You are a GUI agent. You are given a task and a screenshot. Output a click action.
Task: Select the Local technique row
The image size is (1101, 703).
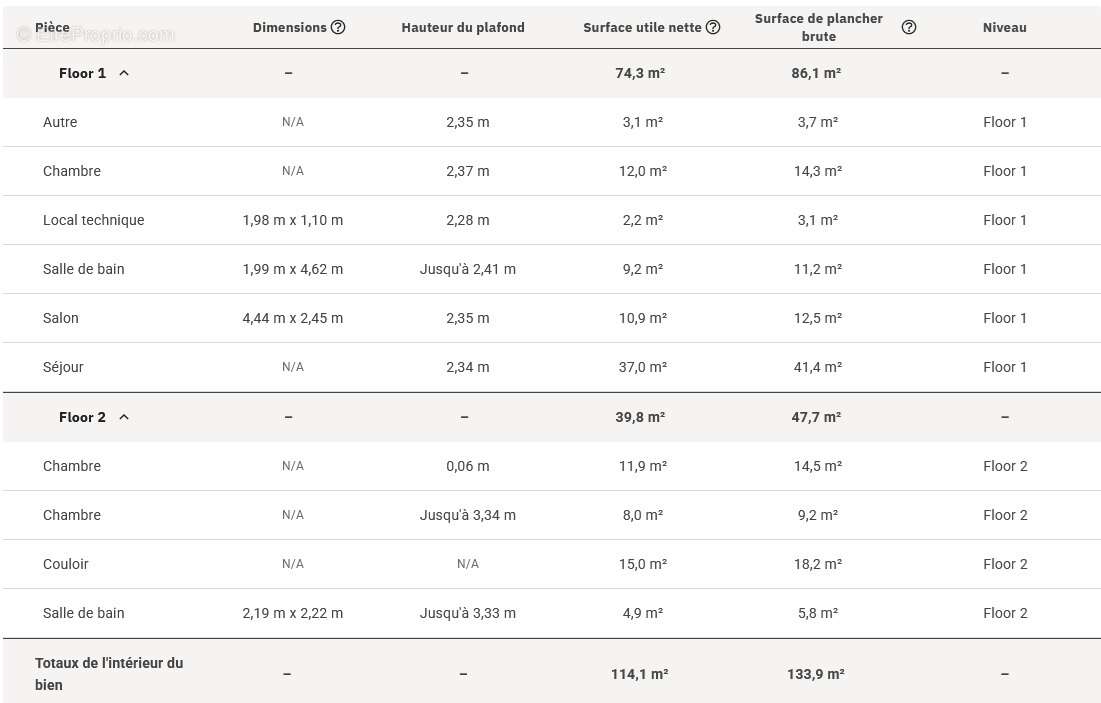pyautogui.click(x=552, y=221)
